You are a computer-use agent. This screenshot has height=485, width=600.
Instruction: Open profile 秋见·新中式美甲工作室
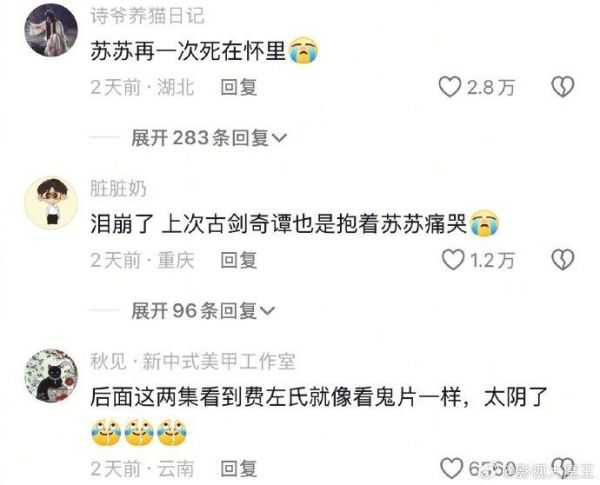[193, 361]
